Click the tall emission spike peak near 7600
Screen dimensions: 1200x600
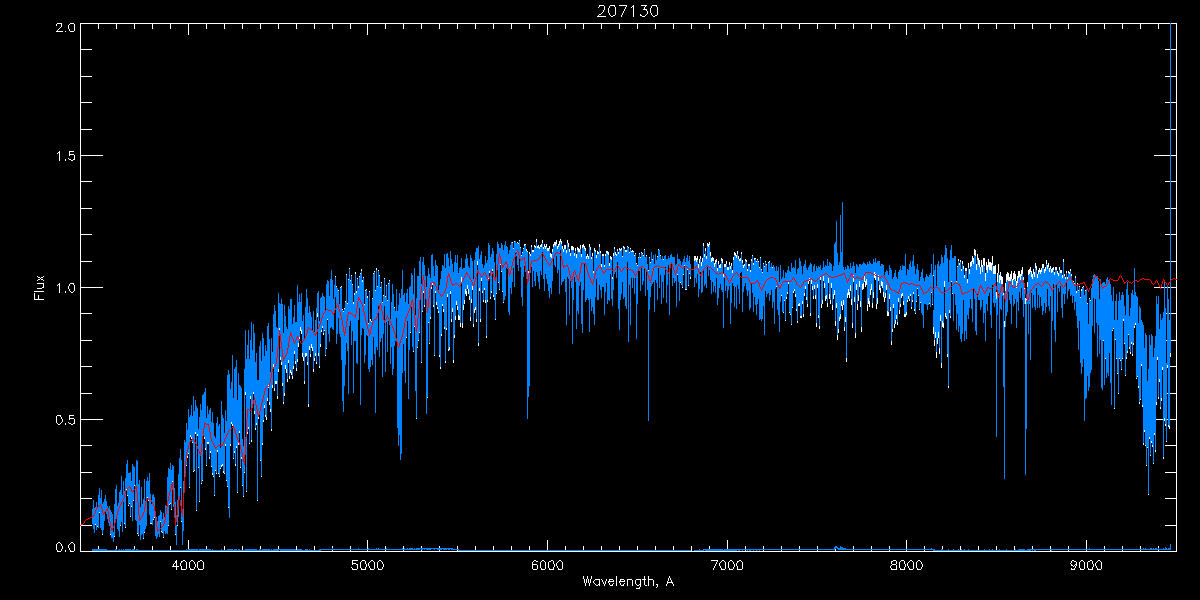842,204
